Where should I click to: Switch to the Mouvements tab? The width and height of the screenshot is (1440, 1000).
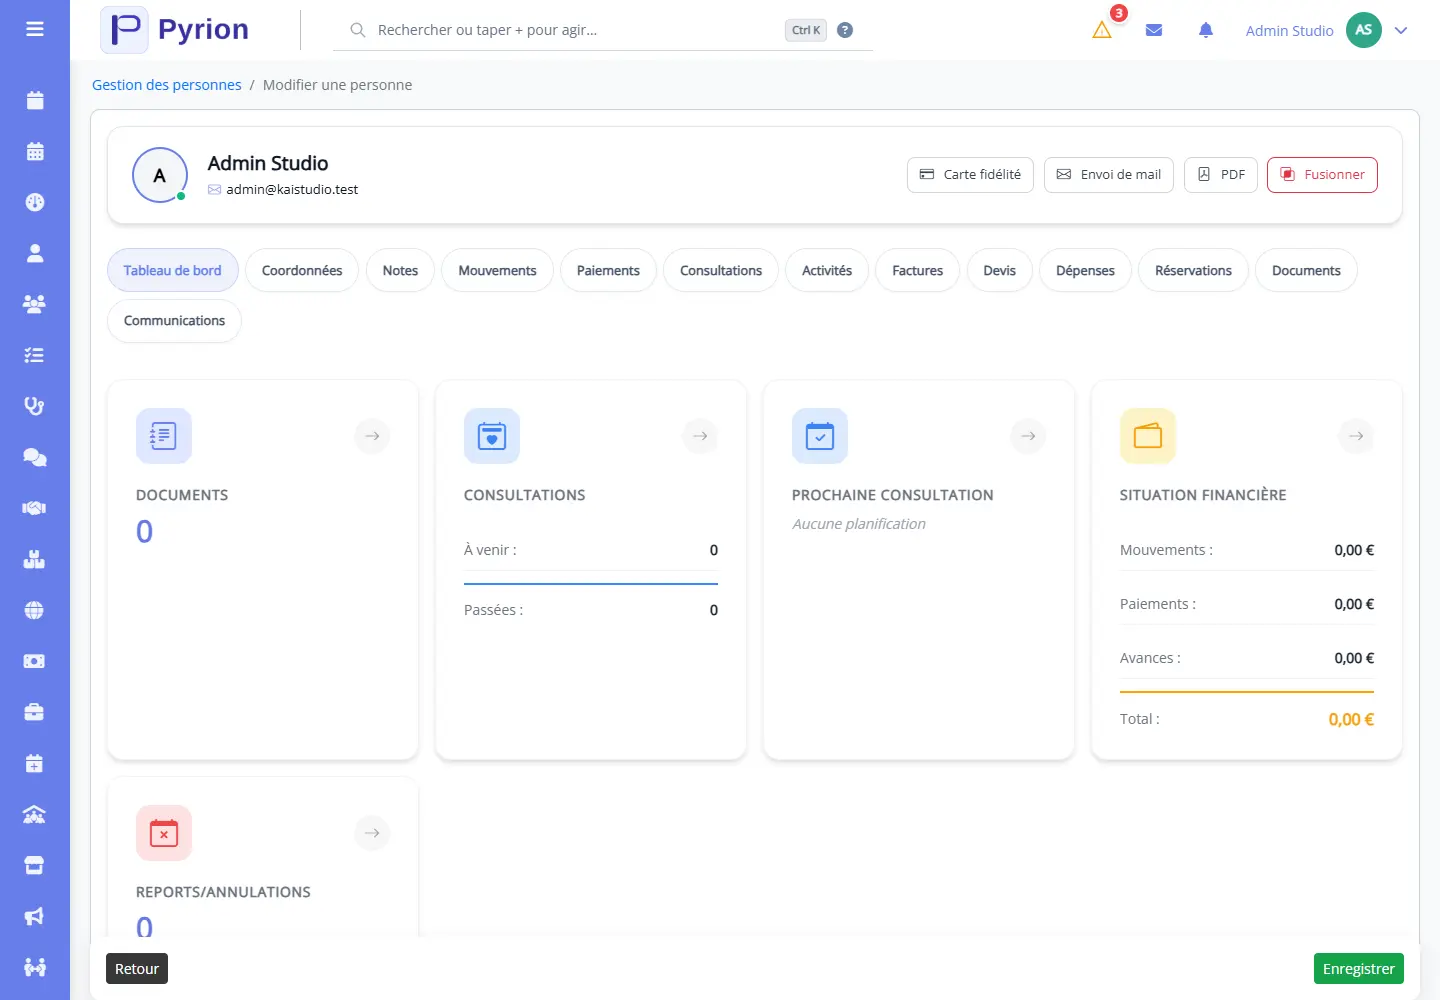point(497,270)
